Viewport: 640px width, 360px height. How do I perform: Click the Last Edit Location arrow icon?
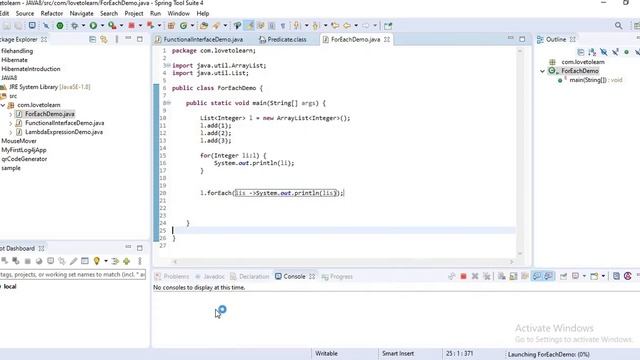pyautogui.click(x=335, y=26)
